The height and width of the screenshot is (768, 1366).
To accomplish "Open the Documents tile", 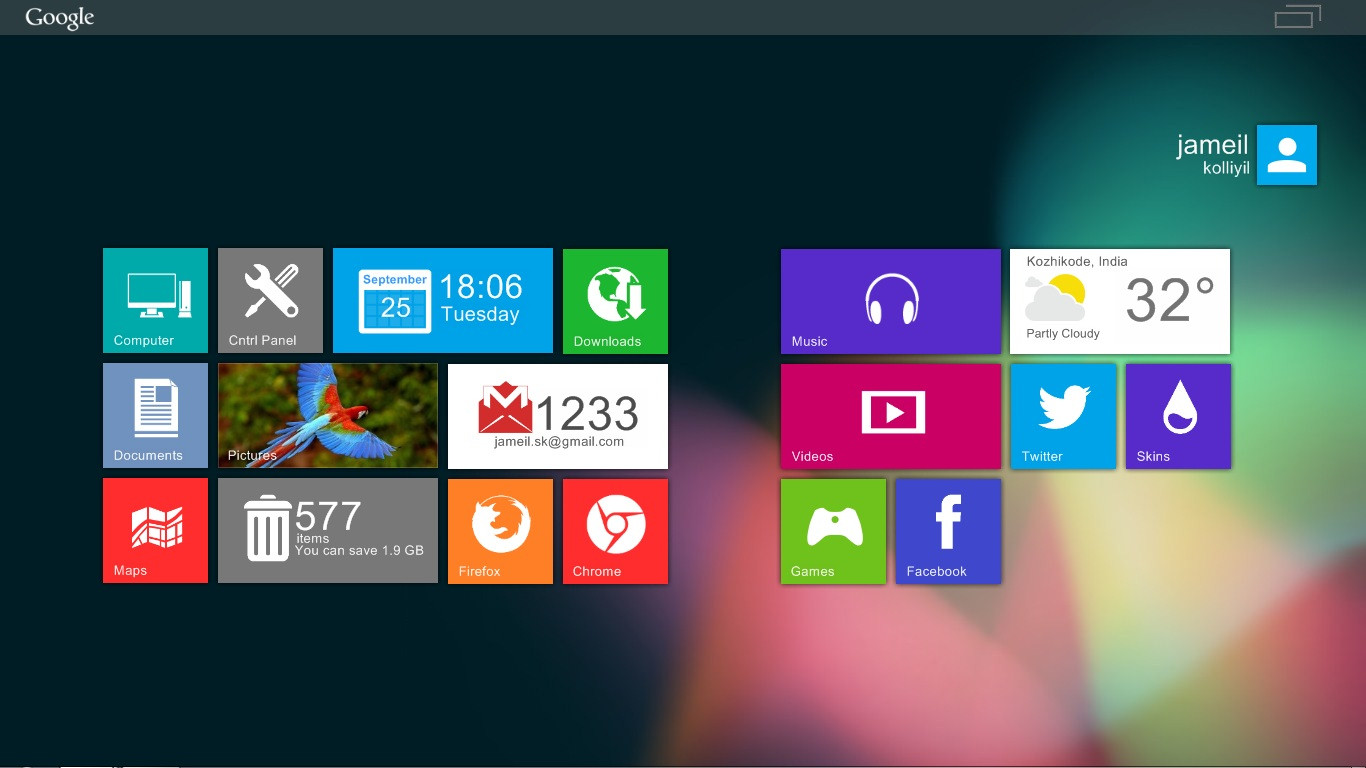I will click(155, 415).
